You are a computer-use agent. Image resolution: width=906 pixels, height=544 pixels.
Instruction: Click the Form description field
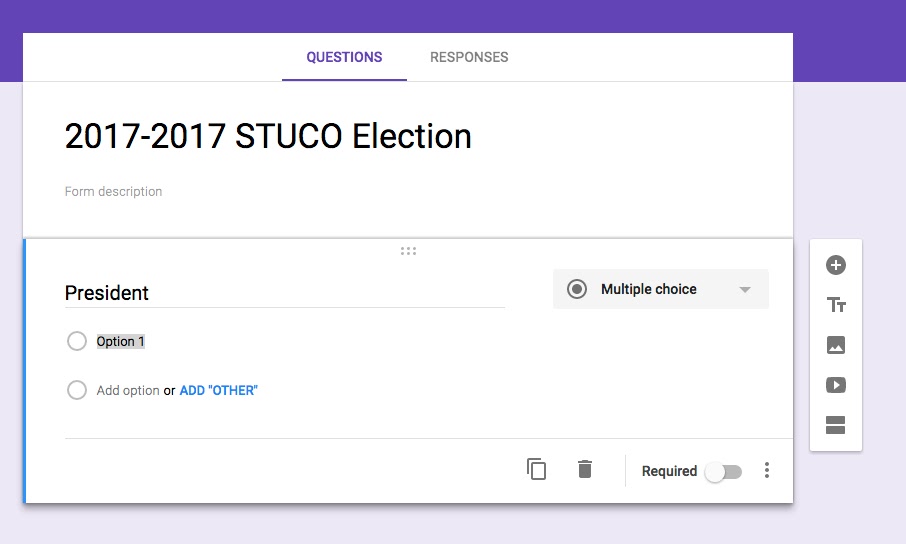coord(113,191)
